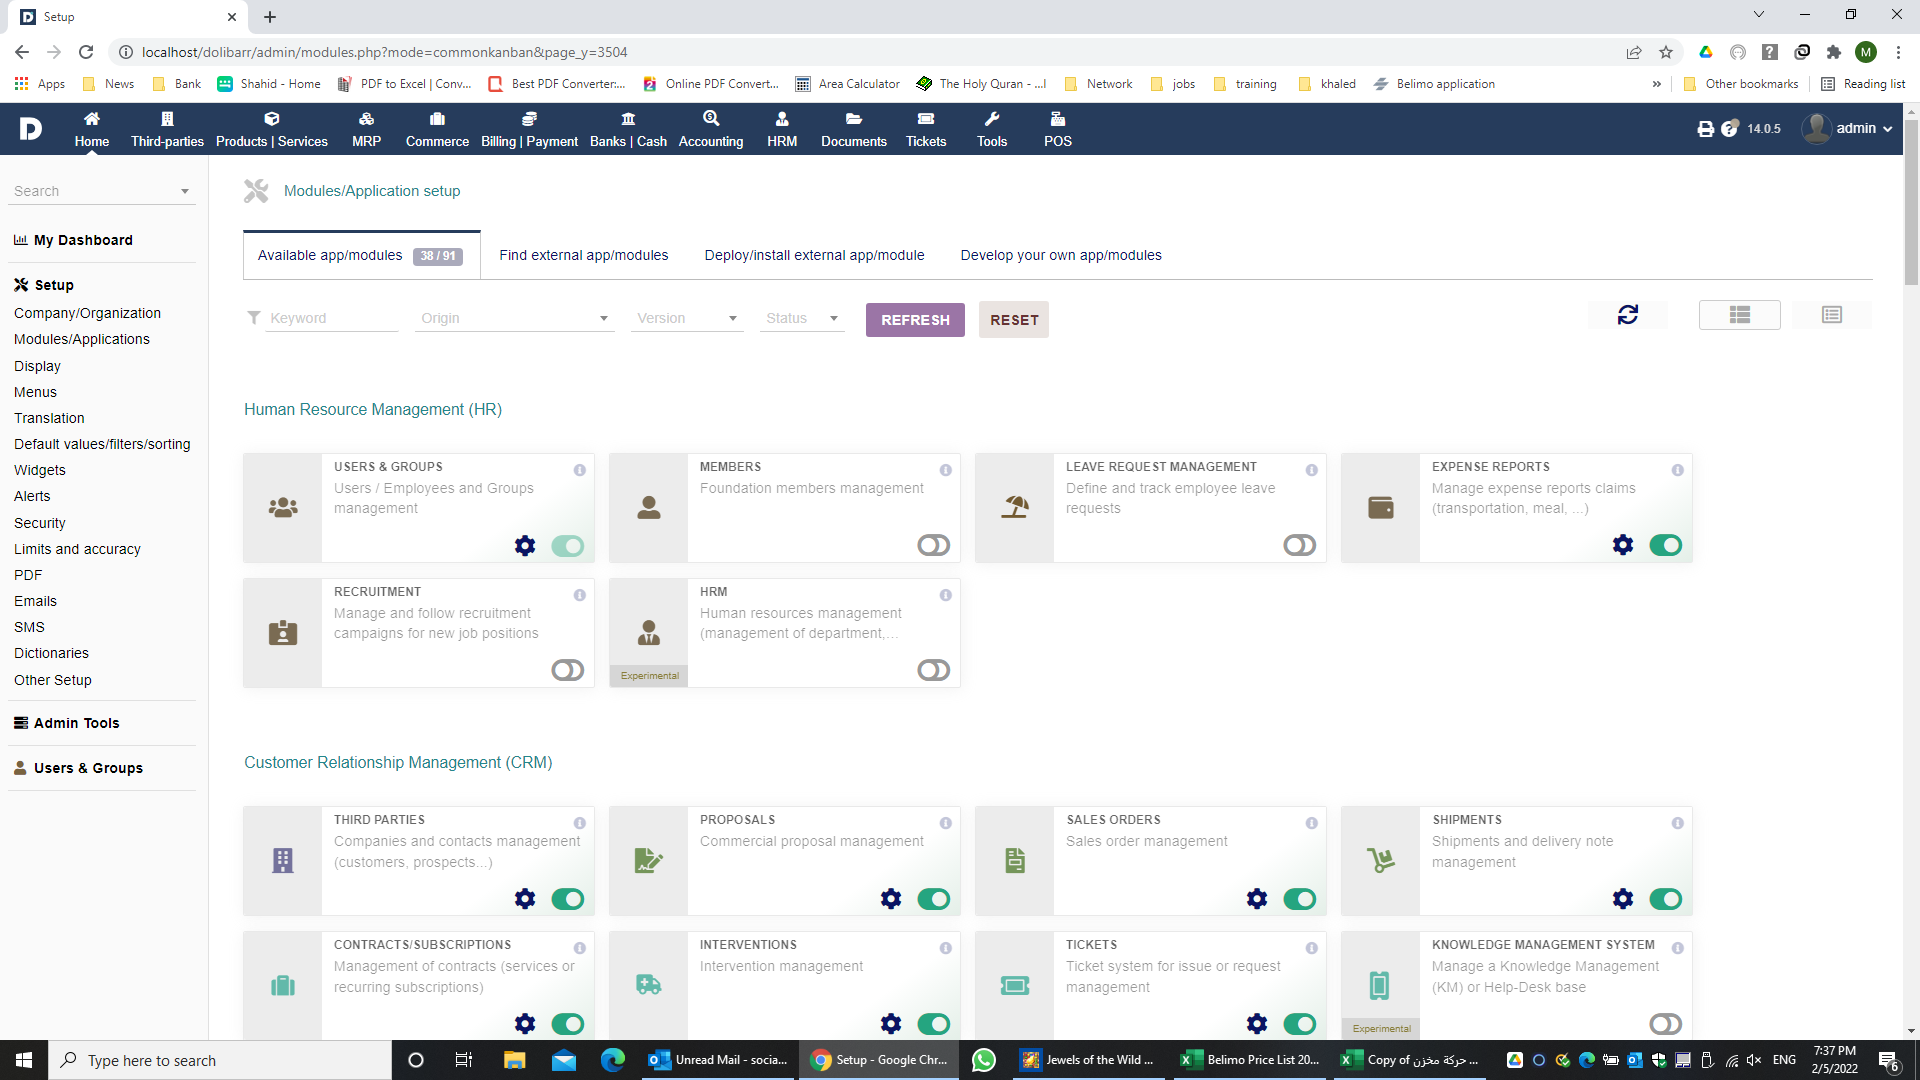The image size is (1920, 1080).
Task: Click the refresh arrows icon near view switcher
Action: 1627,315
